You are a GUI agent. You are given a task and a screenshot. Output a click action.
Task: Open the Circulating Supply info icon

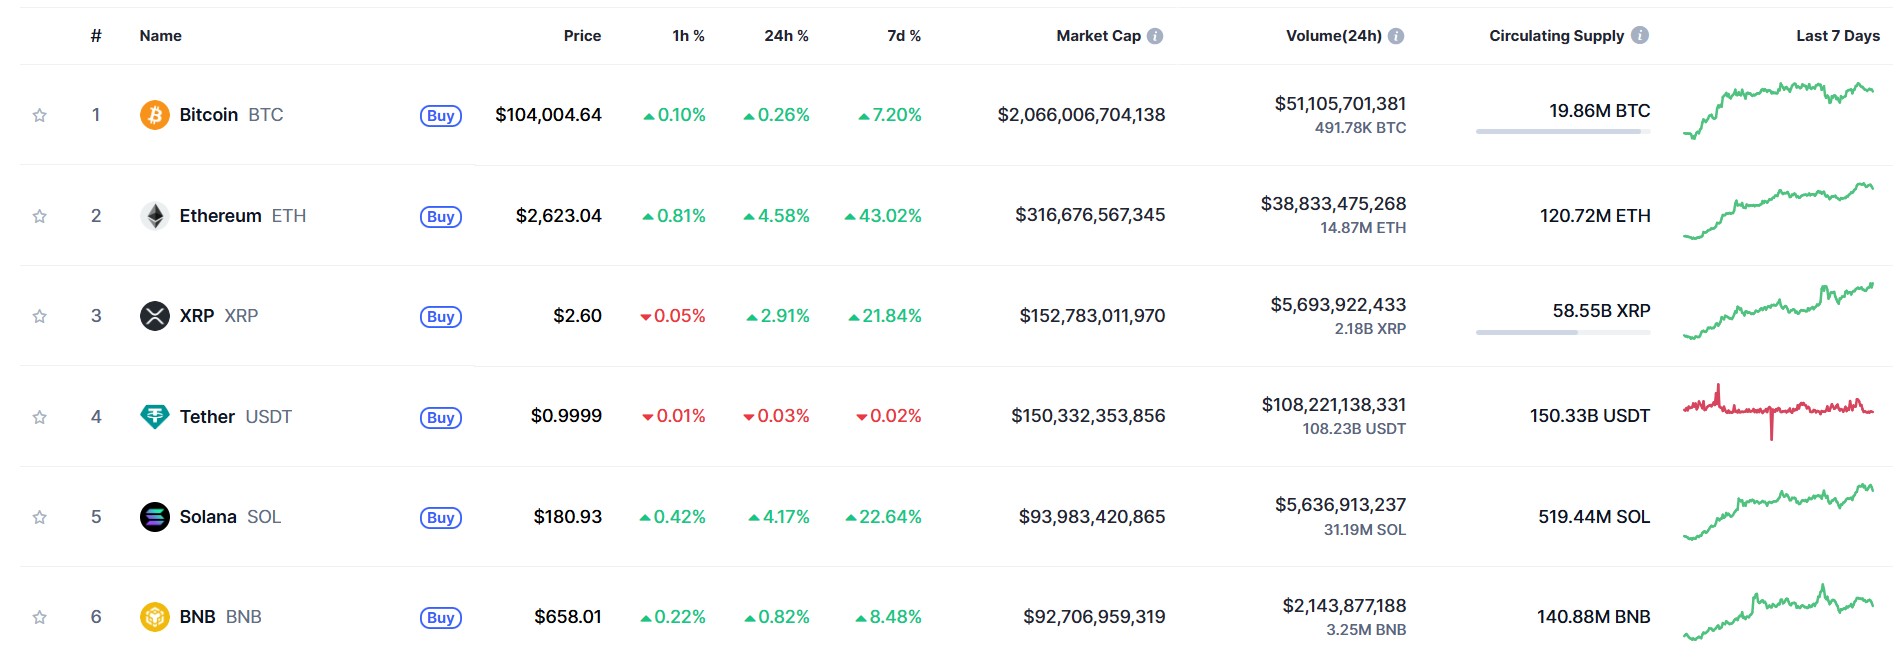pos(1640,35)
